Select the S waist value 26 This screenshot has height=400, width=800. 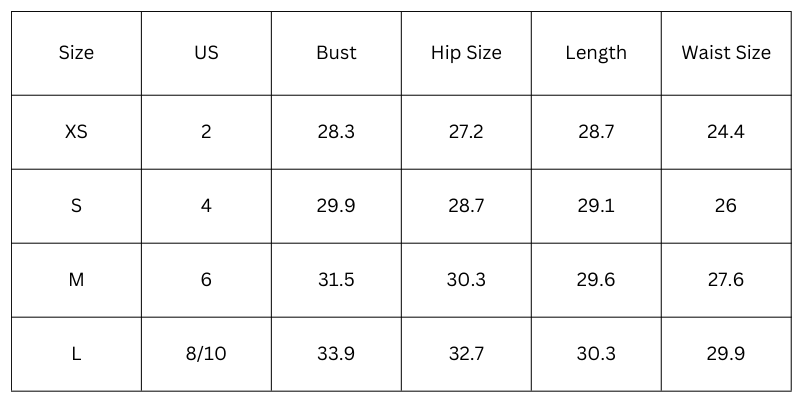(x=726, y=206)
